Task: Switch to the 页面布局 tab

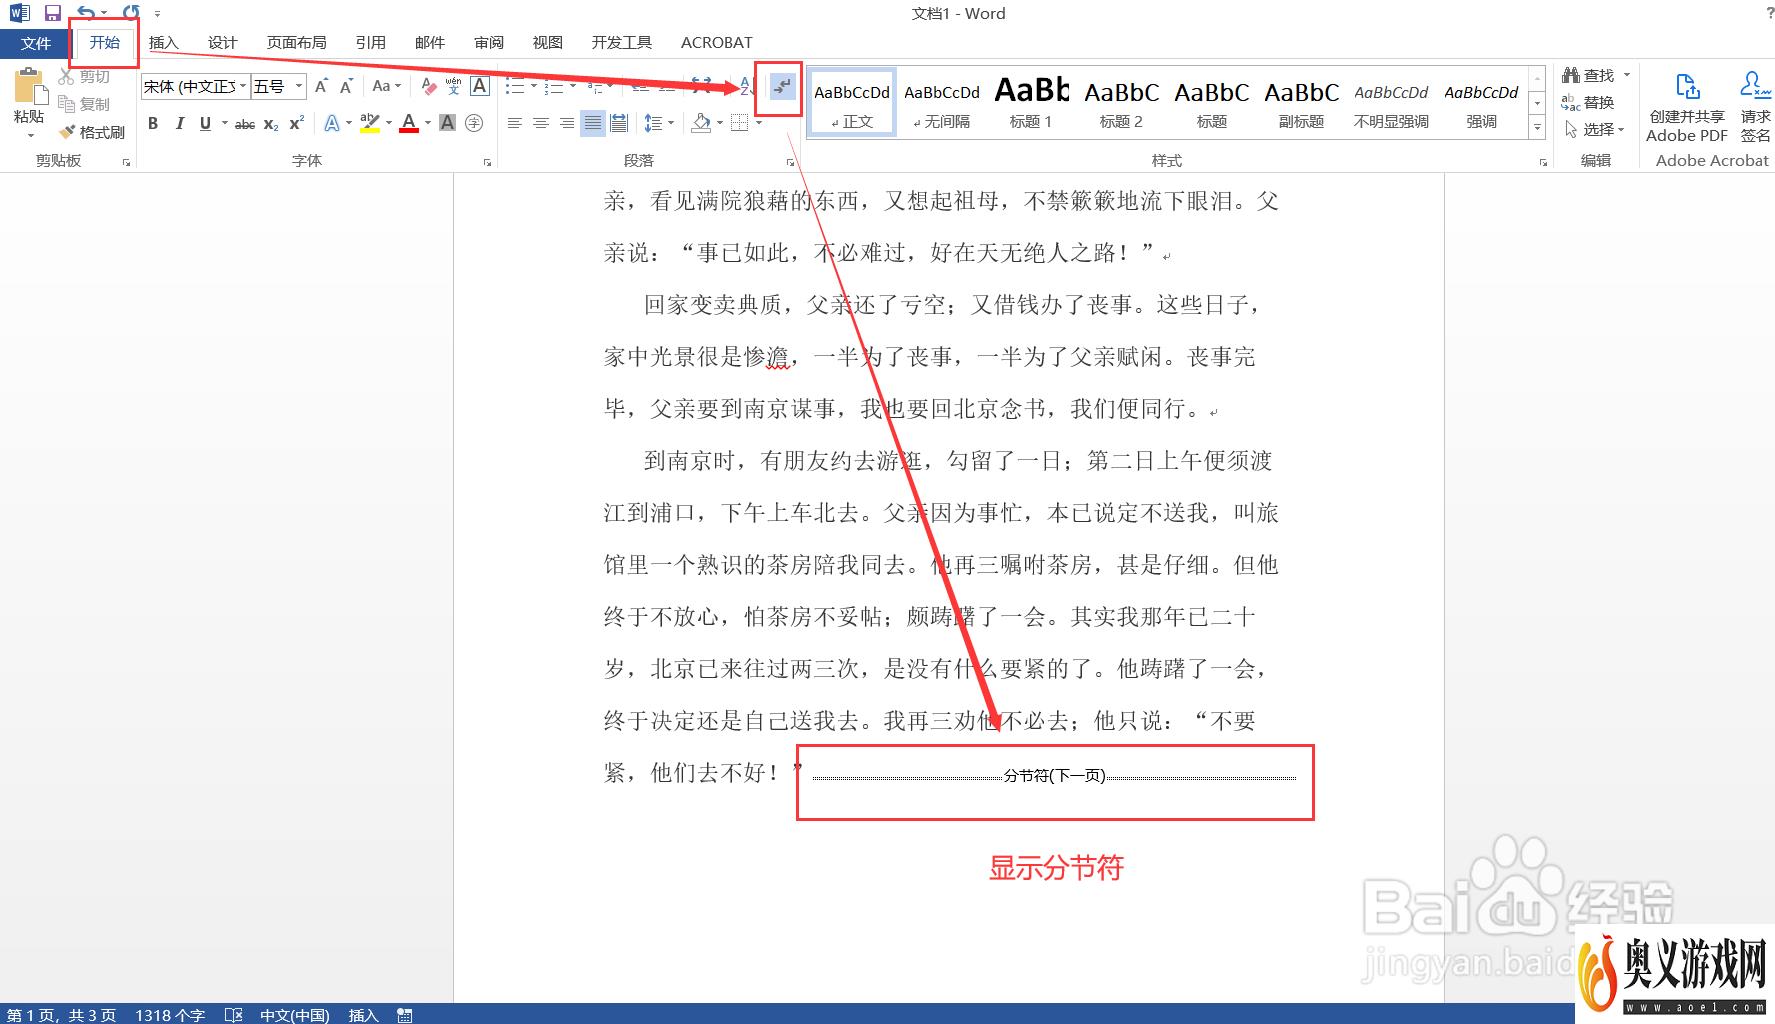Action: 296,42
